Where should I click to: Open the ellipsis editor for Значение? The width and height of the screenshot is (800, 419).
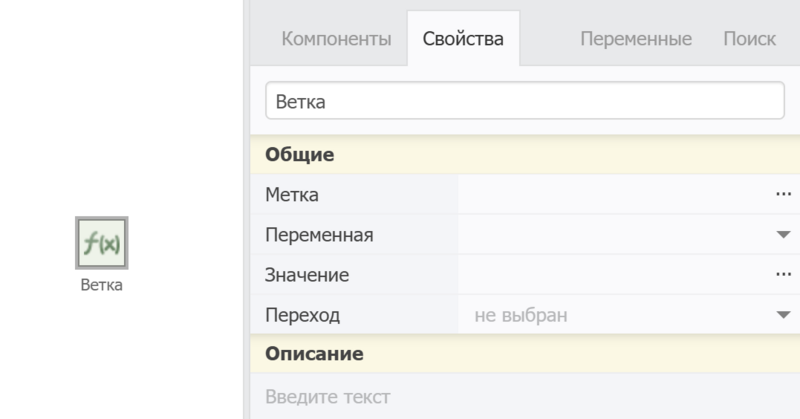783,275
